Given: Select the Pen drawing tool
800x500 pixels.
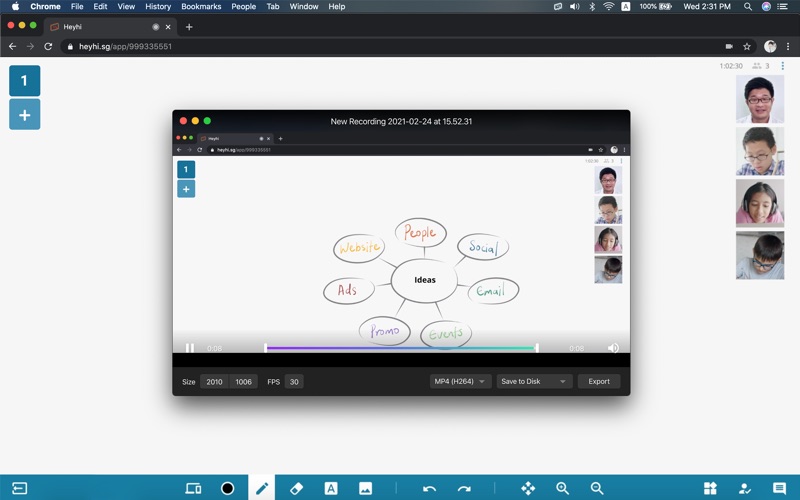Looking at the screenshot, I should coord(262,488).
